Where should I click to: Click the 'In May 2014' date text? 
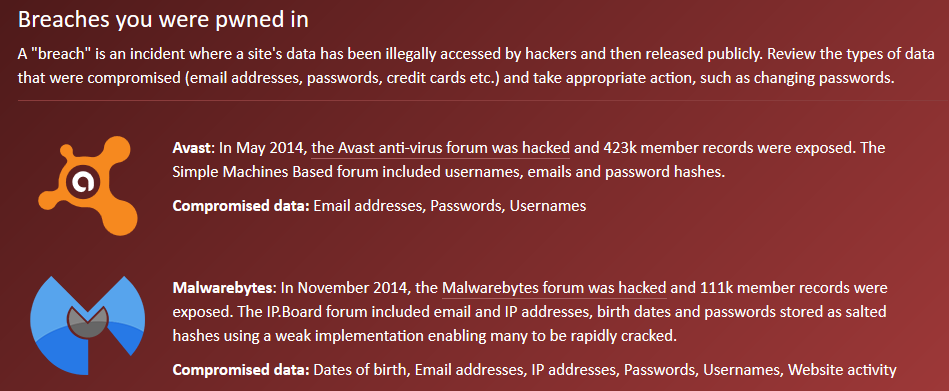click(x=260, y=148)
